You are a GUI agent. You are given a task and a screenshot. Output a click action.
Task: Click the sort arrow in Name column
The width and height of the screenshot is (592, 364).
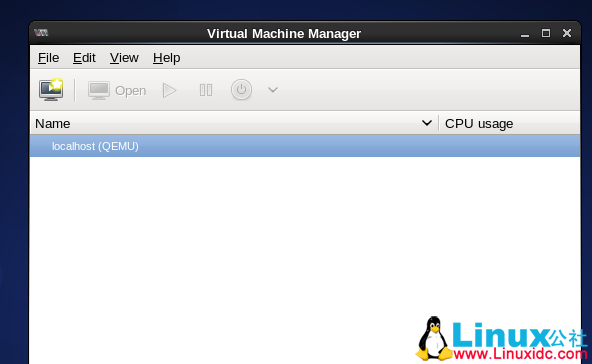tap(427, 123)
